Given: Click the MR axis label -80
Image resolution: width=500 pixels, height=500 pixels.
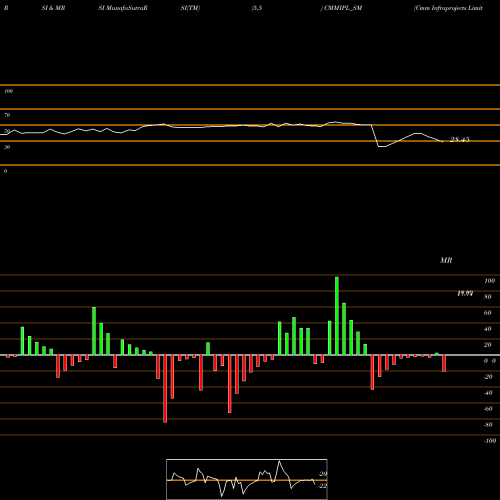Looking at the screenshot, I should [488, 425].
